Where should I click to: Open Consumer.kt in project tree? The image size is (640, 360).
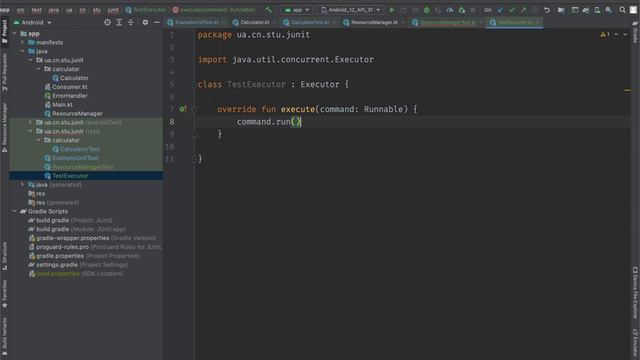point(66,87)
